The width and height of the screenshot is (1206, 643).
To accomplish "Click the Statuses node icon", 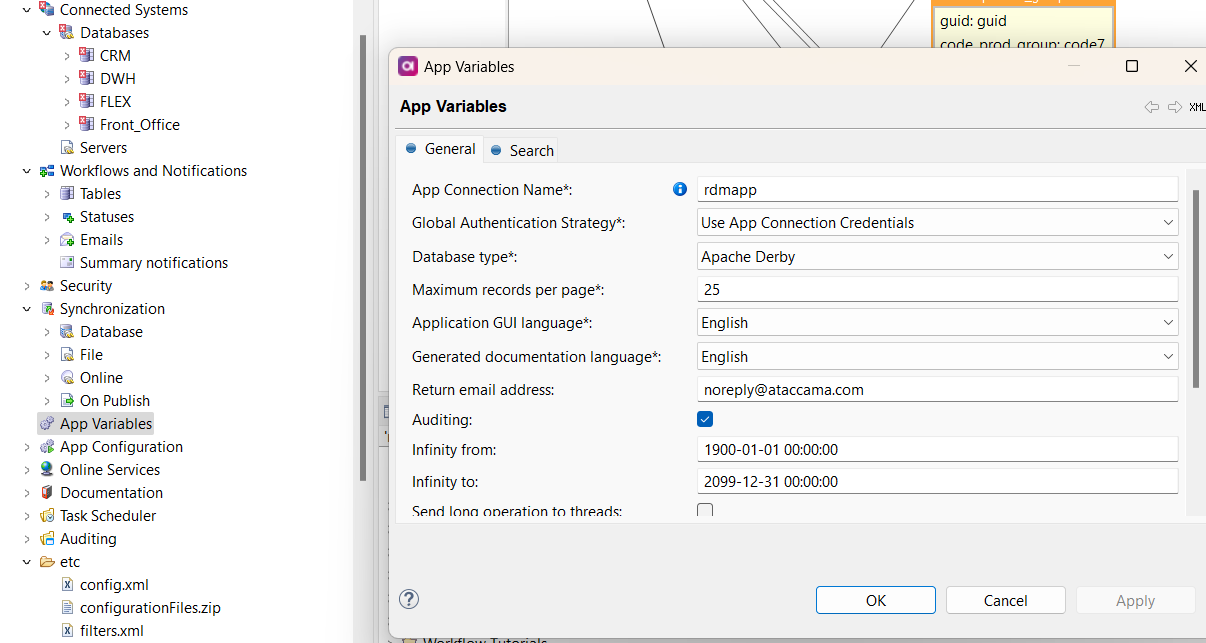I will [67, 217].
